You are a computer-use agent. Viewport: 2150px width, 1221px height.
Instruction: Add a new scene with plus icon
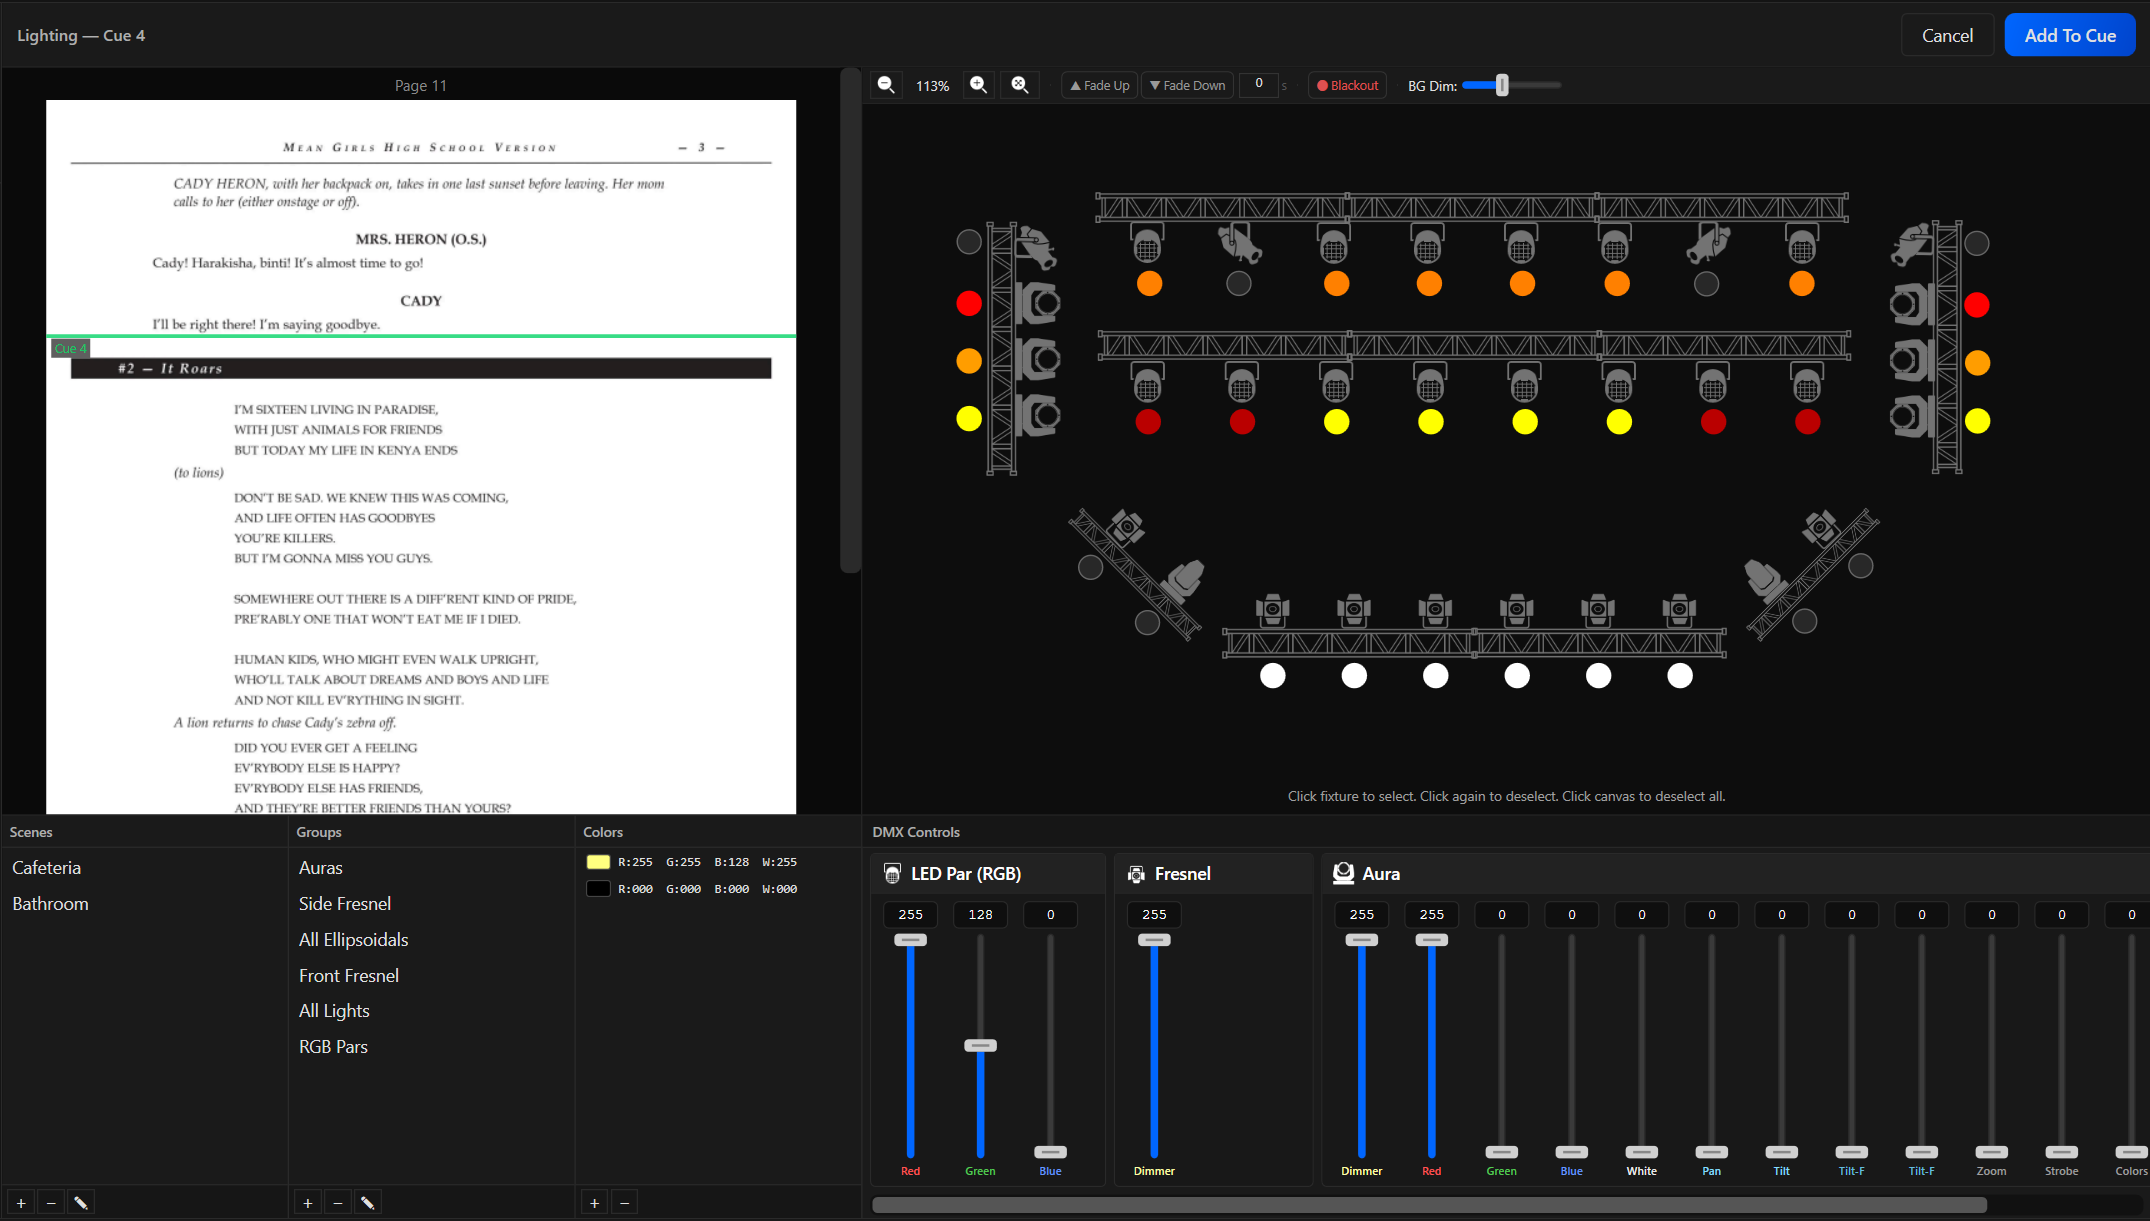click(21, 1203)
